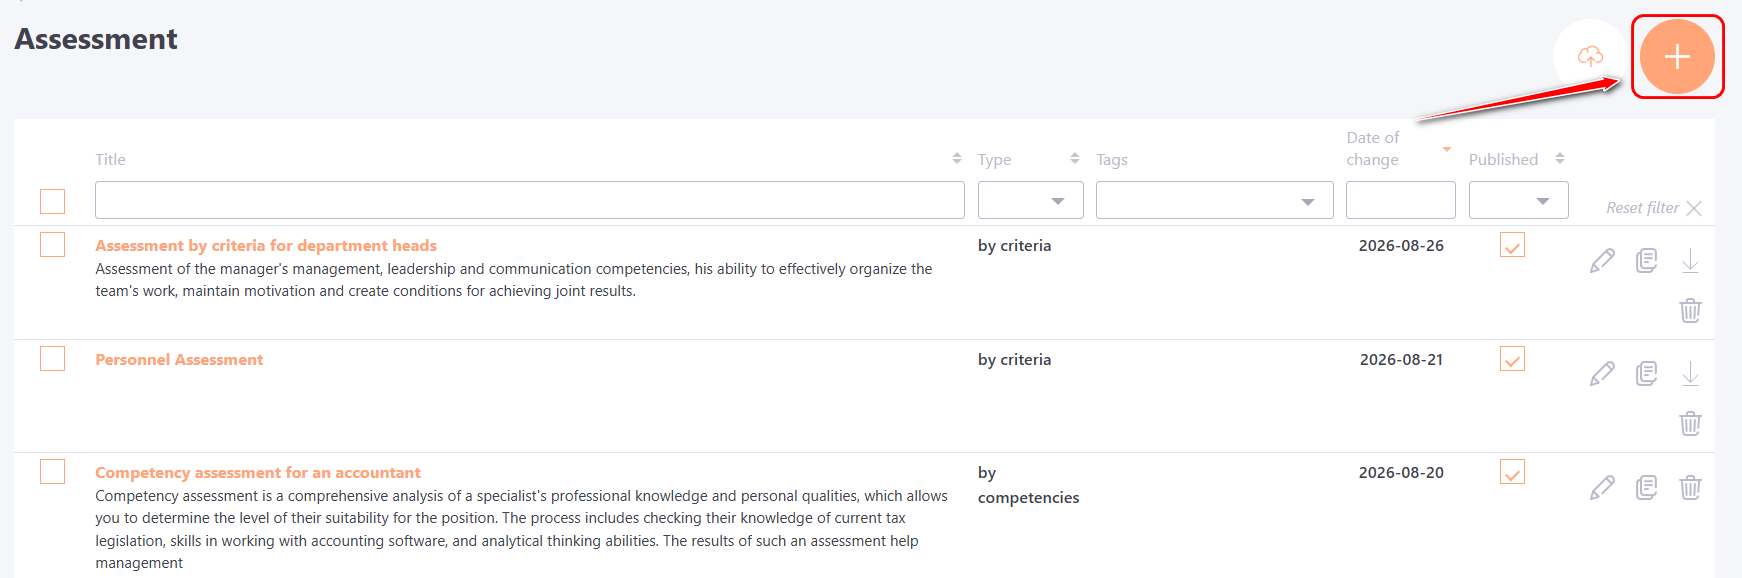Download Assessment by criteria for department heads
This screenshot has height=578, width=1742.
pyautogui.click(x=1690, y=261)
